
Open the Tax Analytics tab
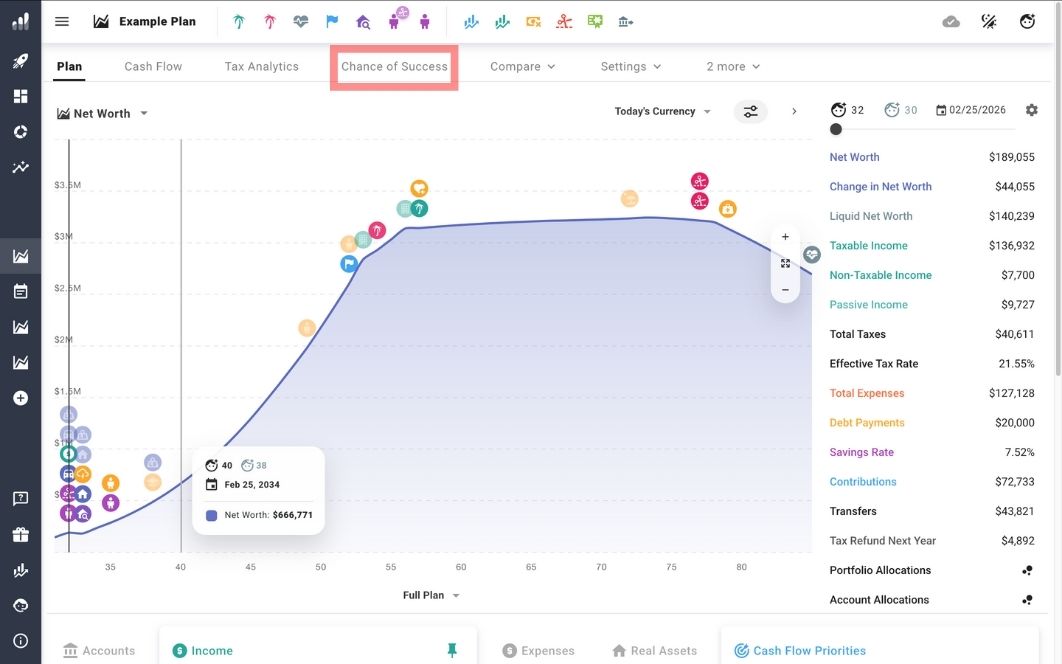pos(261,67)
